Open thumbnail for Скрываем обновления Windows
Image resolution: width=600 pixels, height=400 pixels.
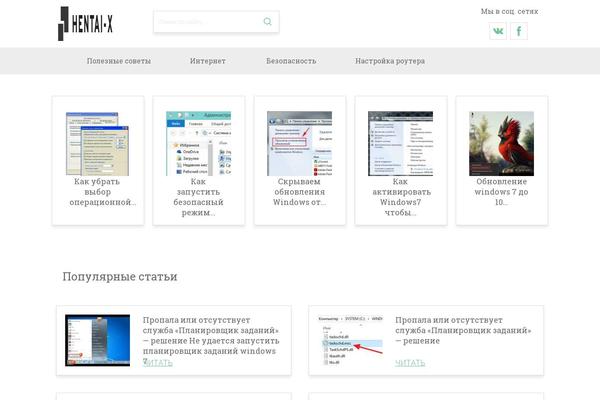300,144
